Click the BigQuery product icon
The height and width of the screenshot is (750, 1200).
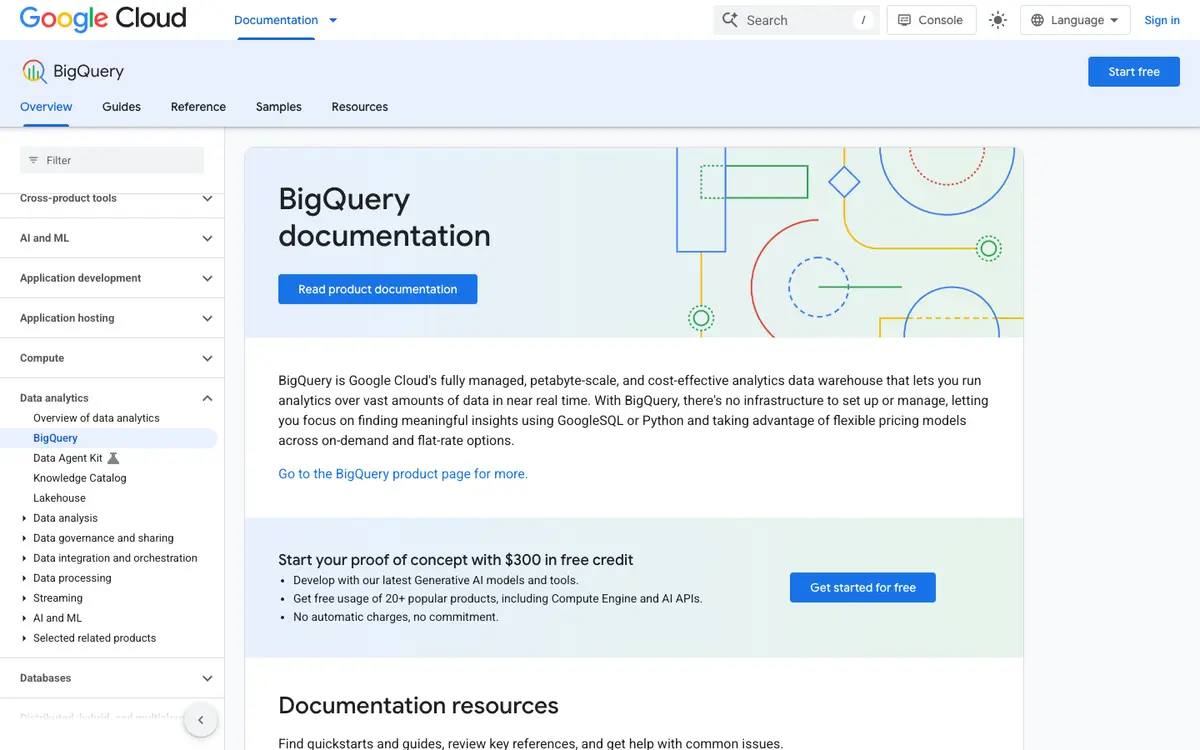(x=34, y=71)
